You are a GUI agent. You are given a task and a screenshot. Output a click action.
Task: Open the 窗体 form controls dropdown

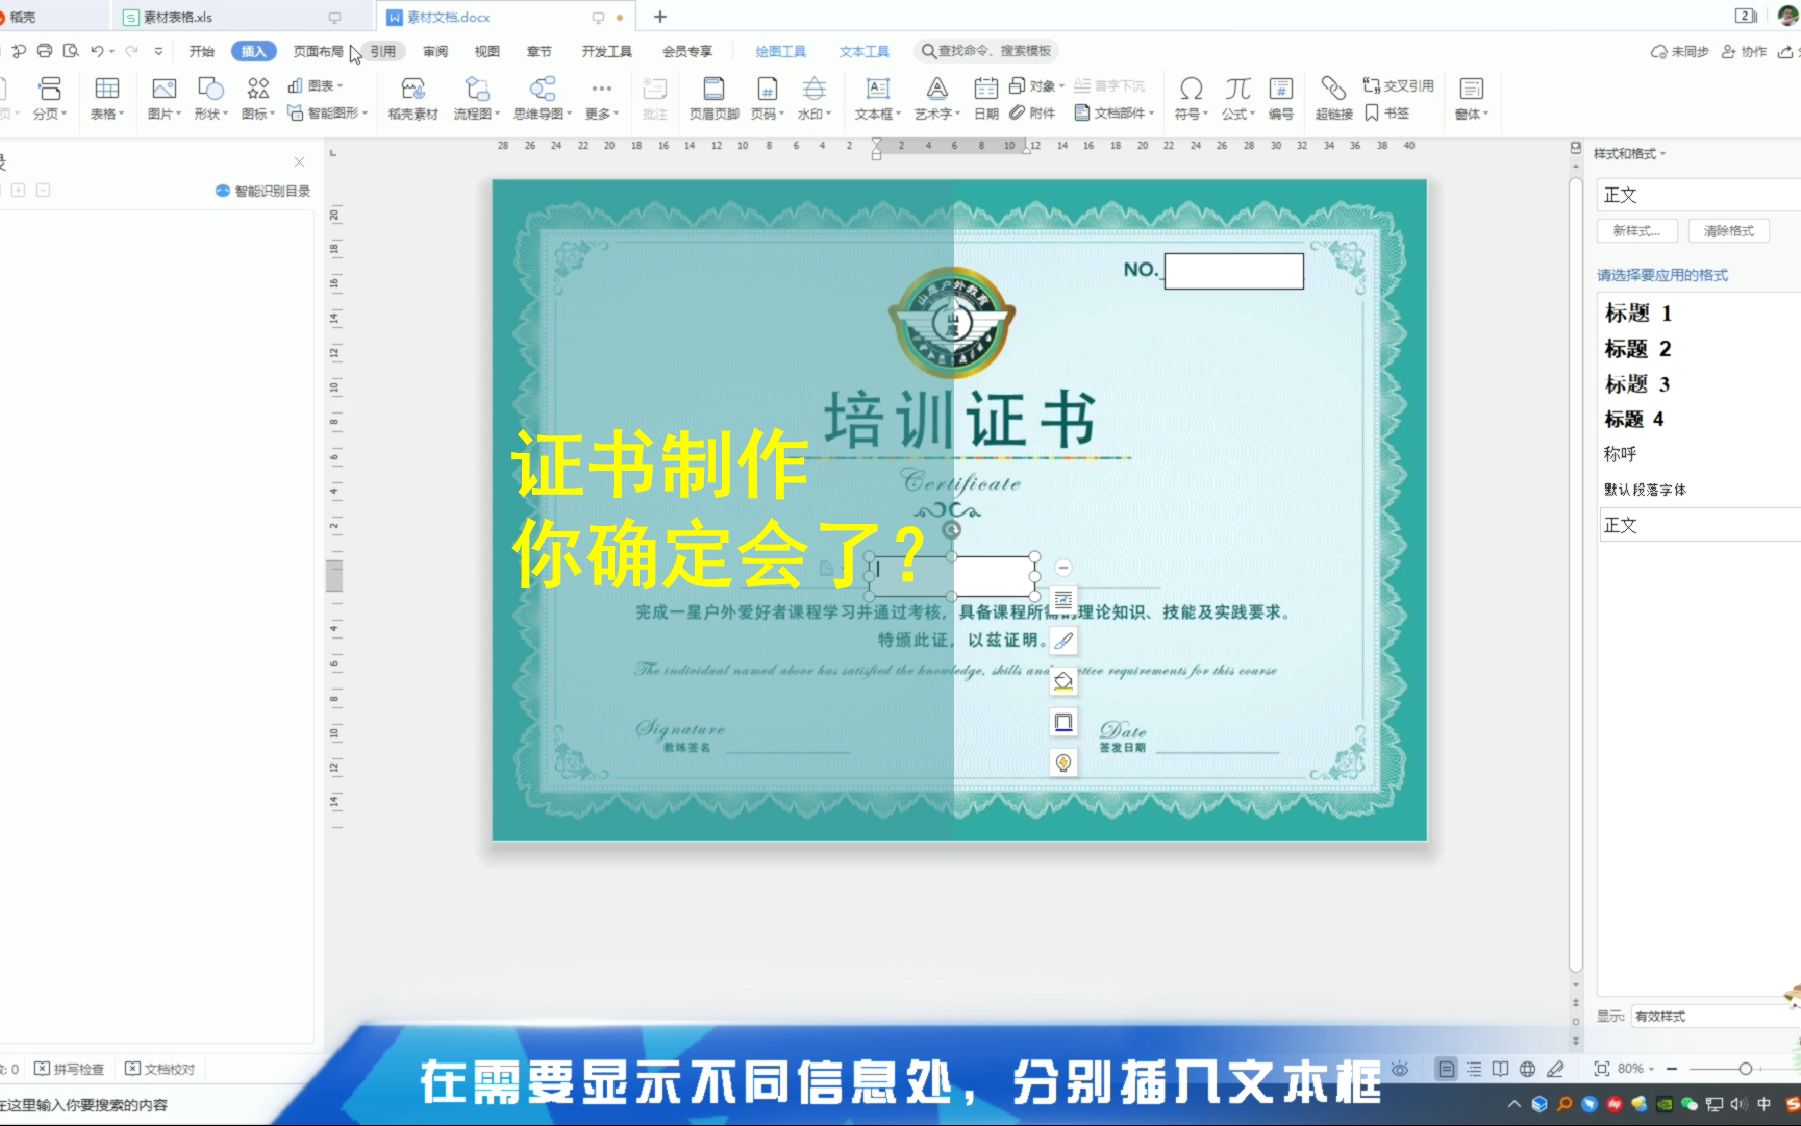tap(1471, 98)
